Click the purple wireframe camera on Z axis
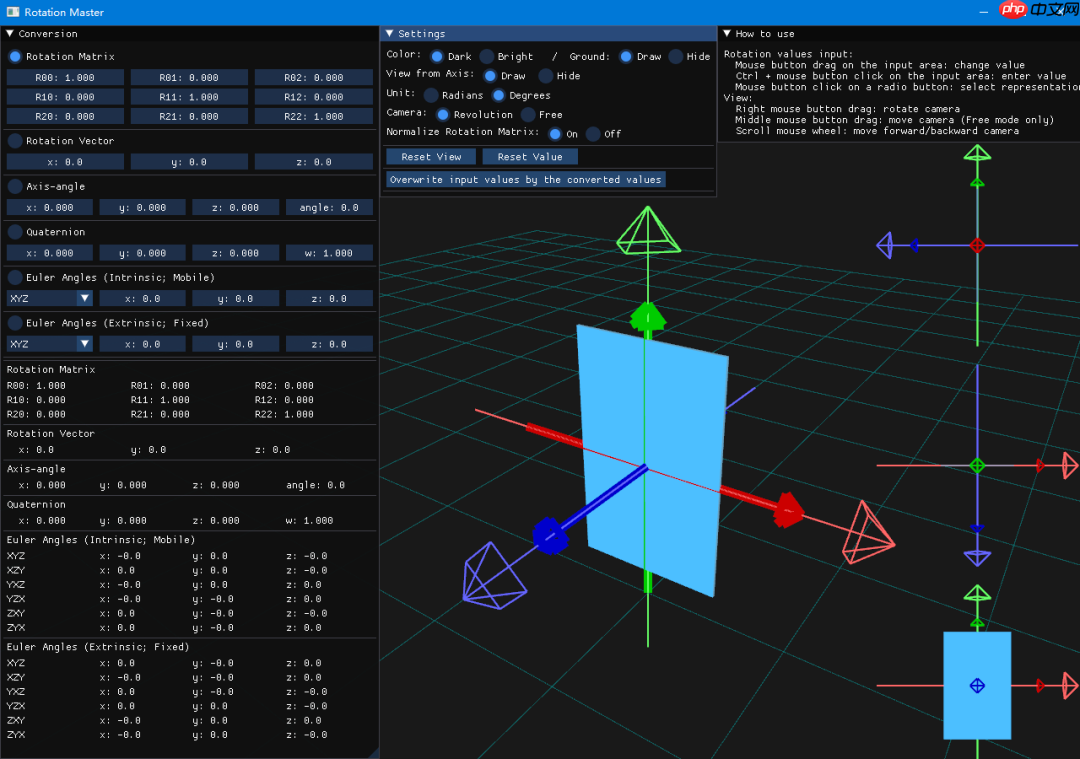The height and width of the screenshot is (759, 1080). click(x=492, y=574)
